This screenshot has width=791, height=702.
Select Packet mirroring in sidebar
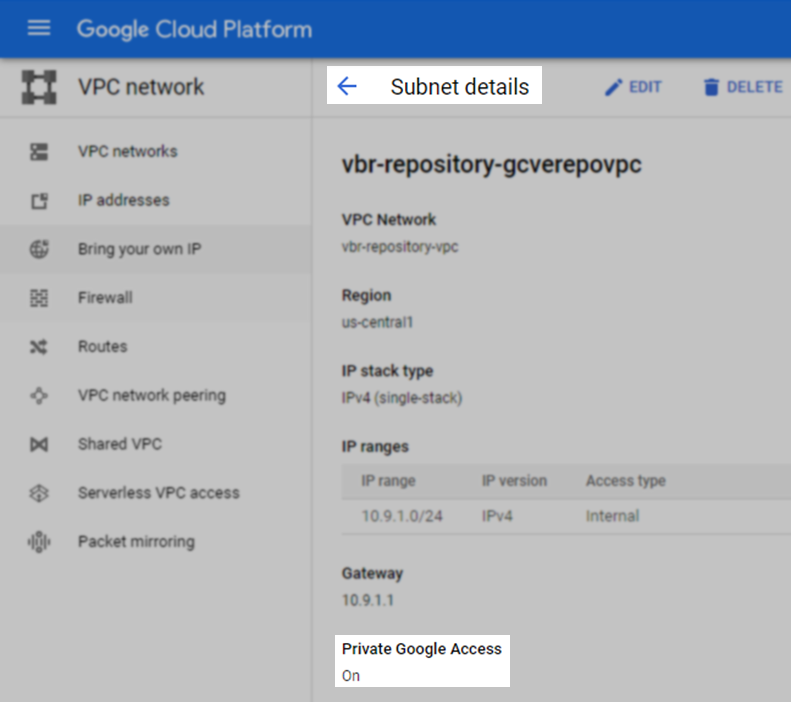tap(136, 542)
